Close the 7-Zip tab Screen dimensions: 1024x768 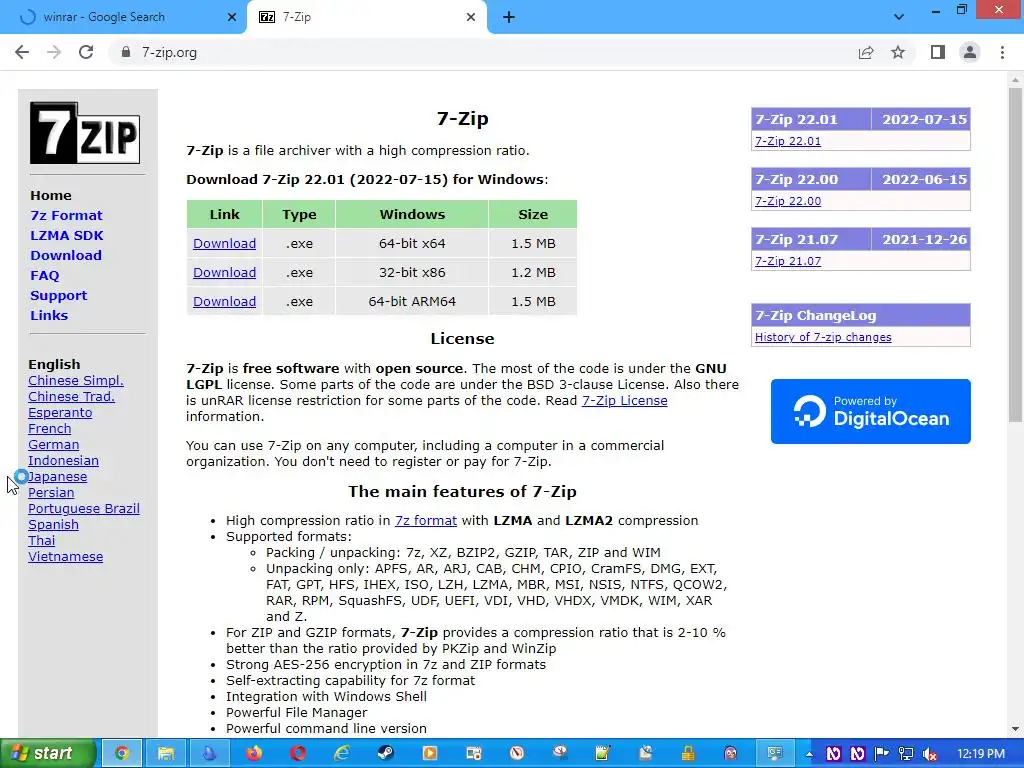471,17
